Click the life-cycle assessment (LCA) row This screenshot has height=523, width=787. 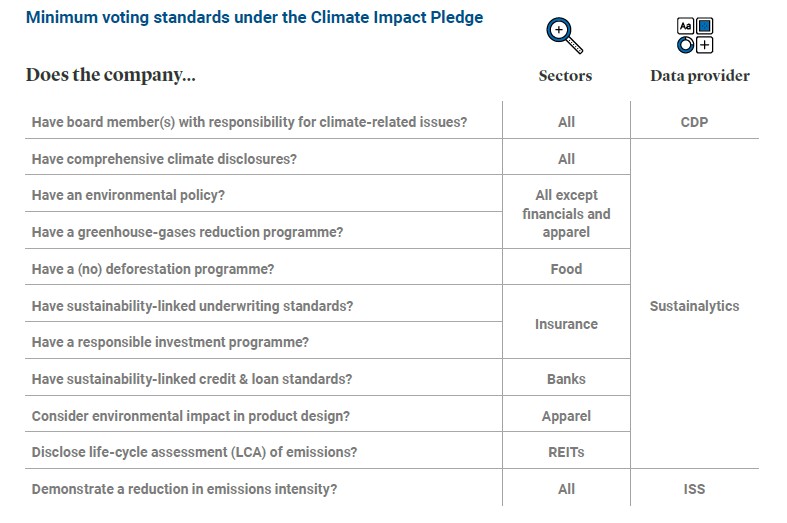pyautogui.click(x=194, y=452)
